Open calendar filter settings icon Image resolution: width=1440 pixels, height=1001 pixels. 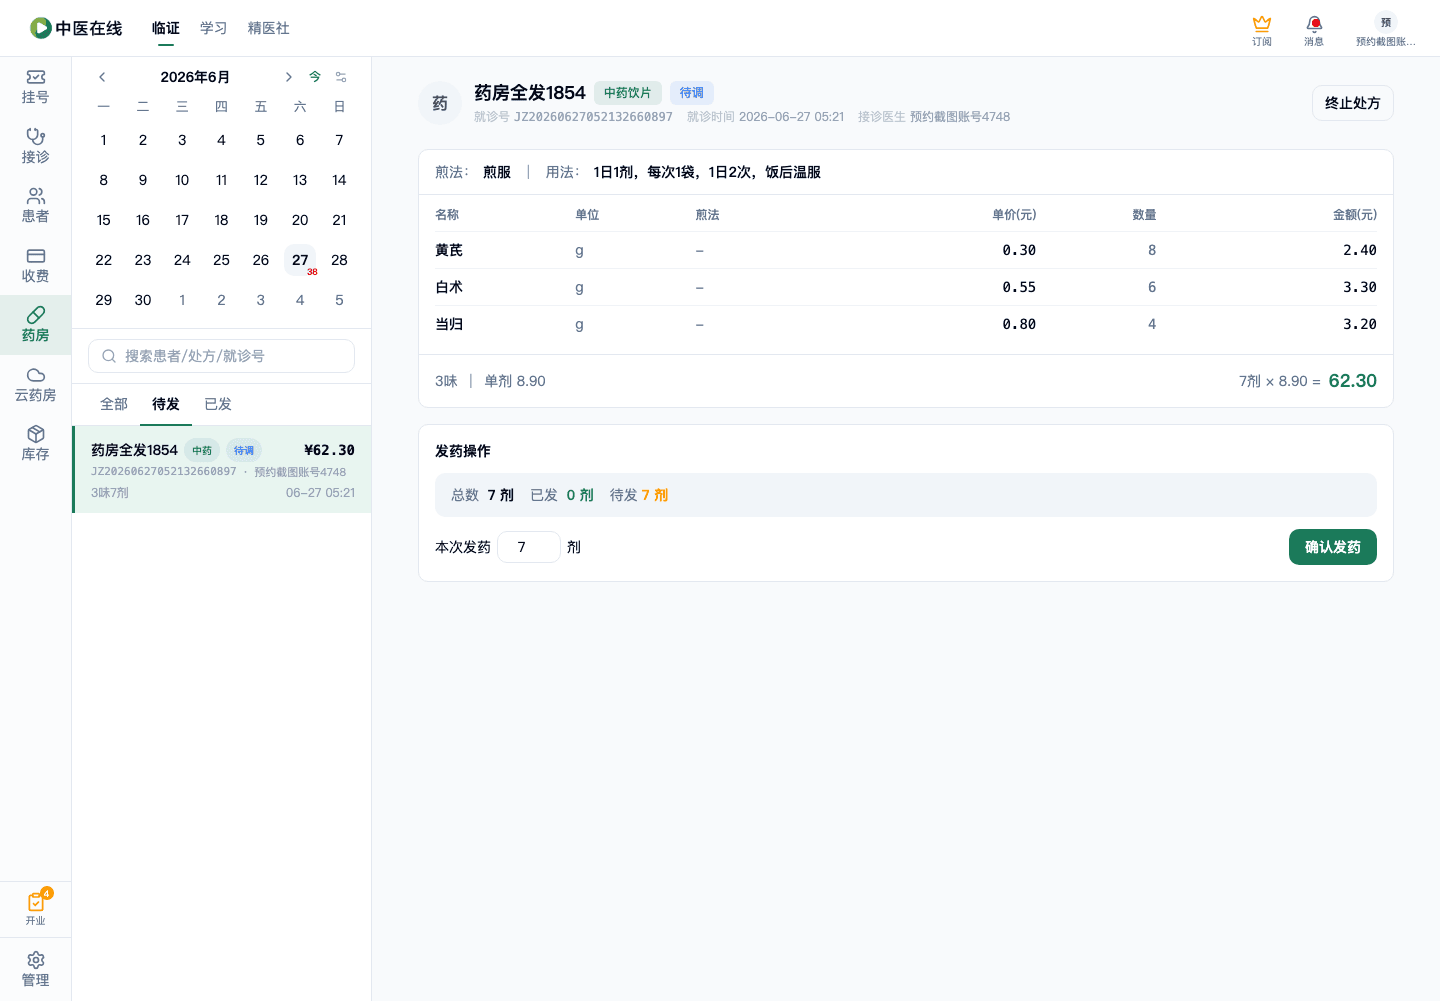(x=341, y=77)
